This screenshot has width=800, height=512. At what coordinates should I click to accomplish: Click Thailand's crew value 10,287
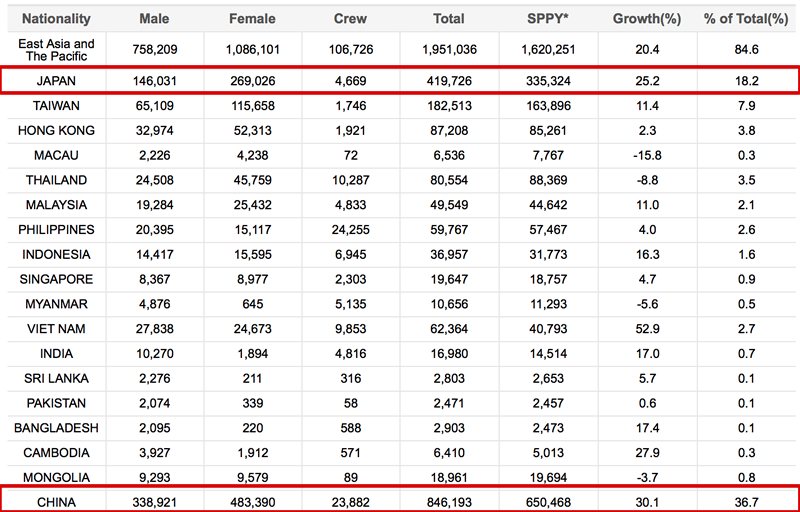pyautogui.click(x=350, y=180)
